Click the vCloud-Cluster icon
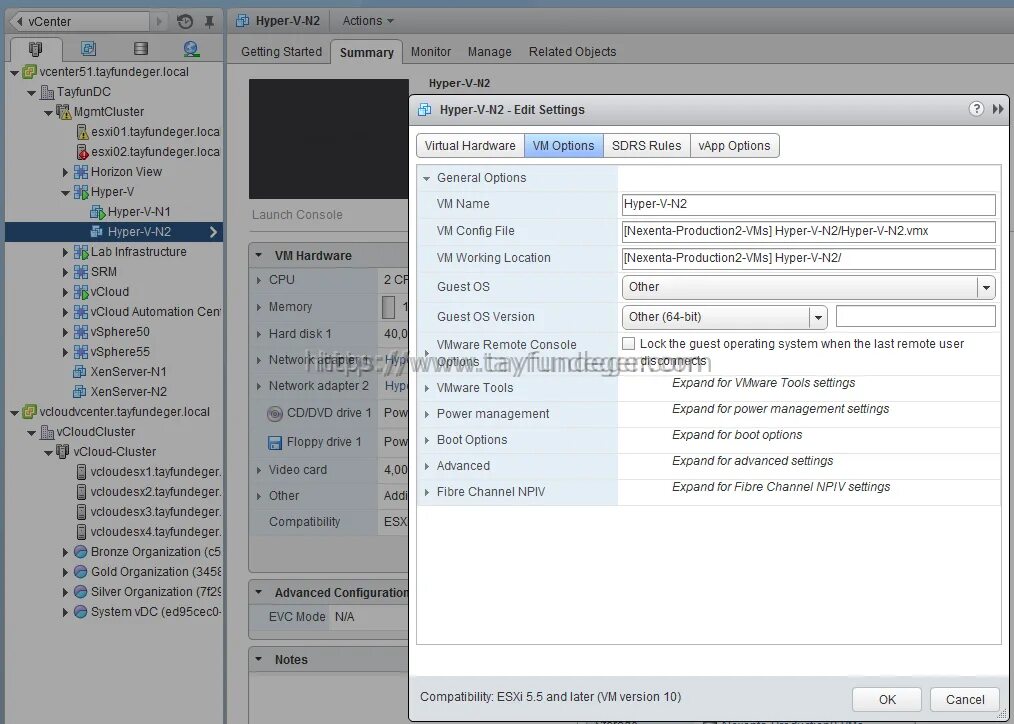The height and width of the screenshot is (724, 1014). pyautogui.click(x=63, y=451)
